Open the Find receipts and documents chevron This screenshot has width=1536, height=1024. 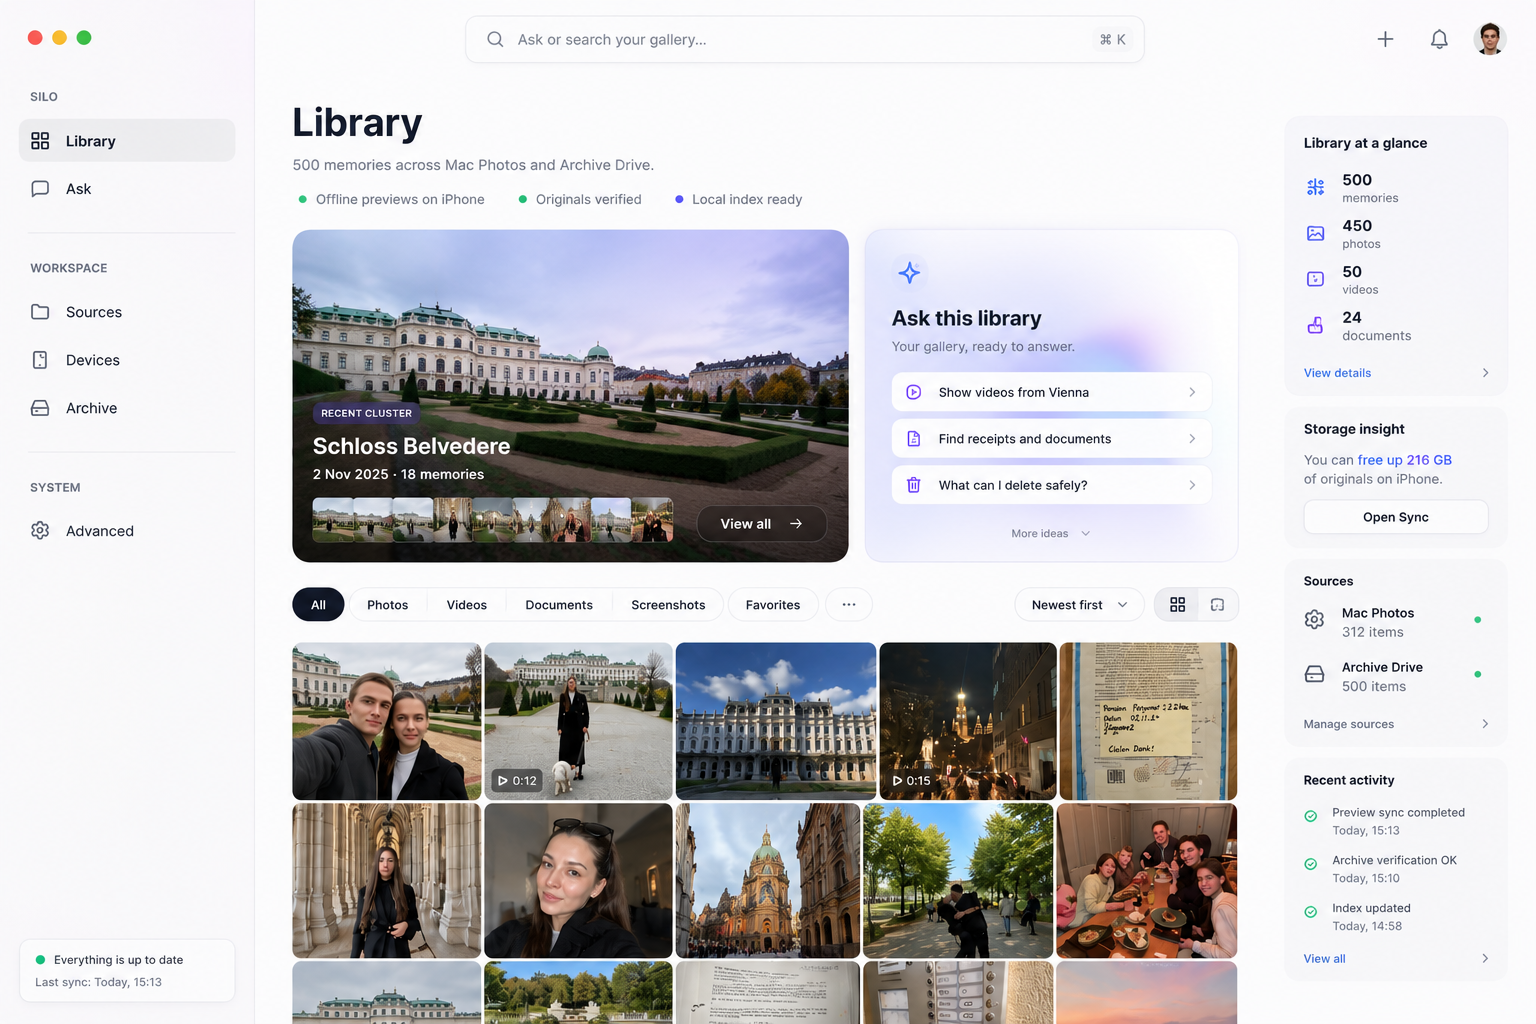1192,439
